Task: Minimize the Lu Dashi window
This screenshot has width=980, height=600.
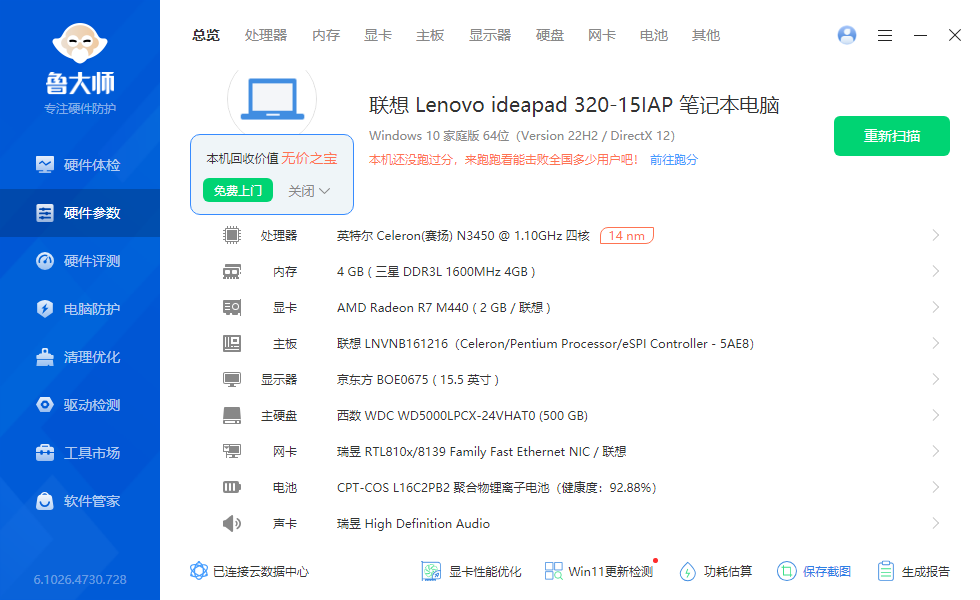Action: (x=920, y=36)
